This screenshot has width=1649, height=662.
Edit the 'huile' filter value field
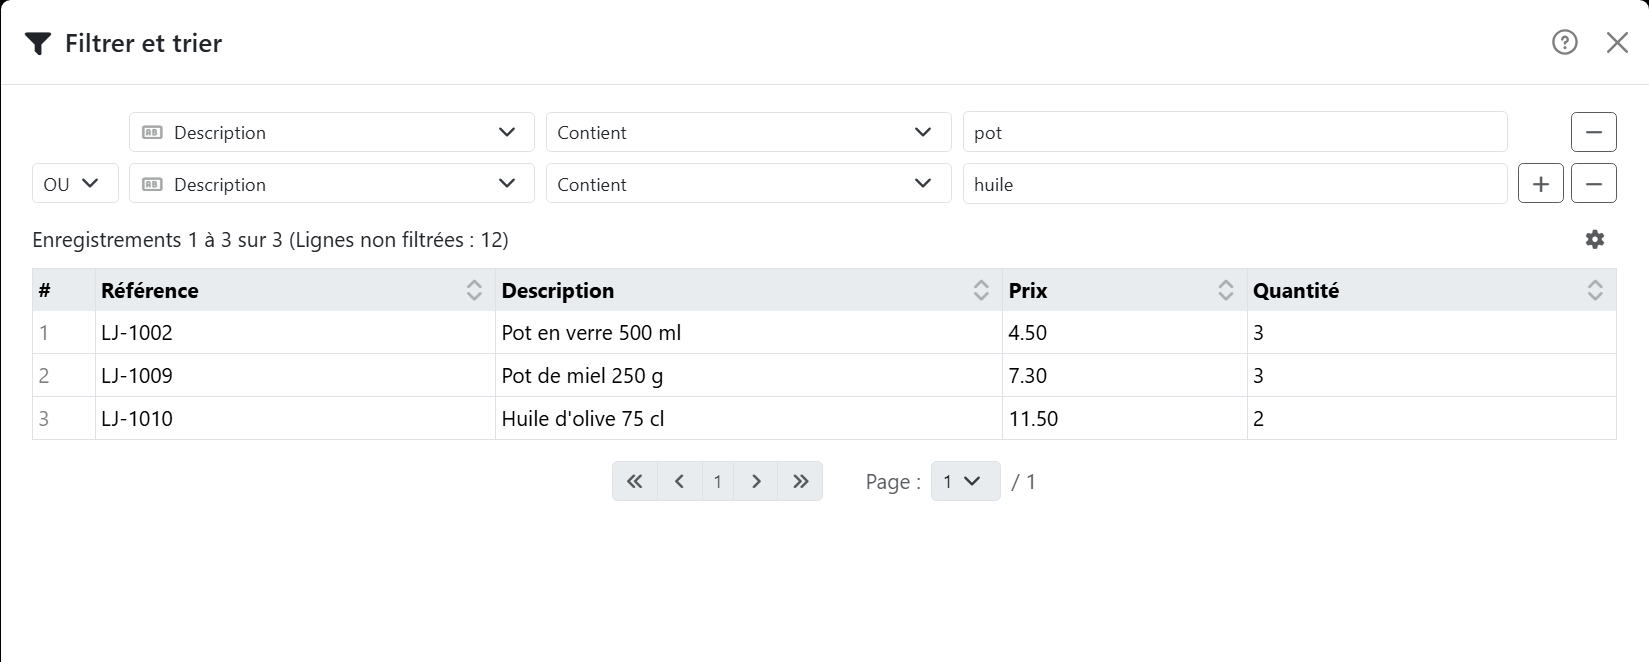[1235, 184]
